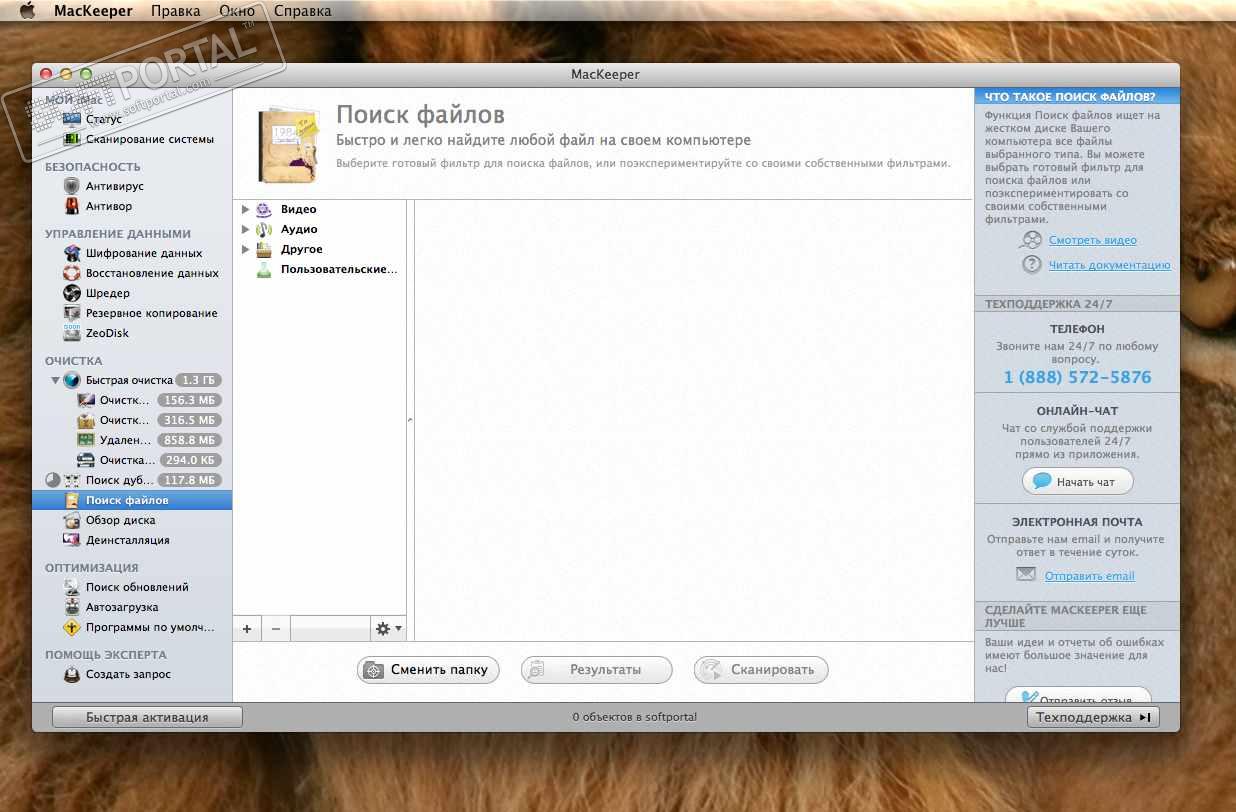Click status text 0 объектов в softportal
Image resolution: width=1236 pixels, height=812 pixels.
pyautogui.click(x=634, y=717)
